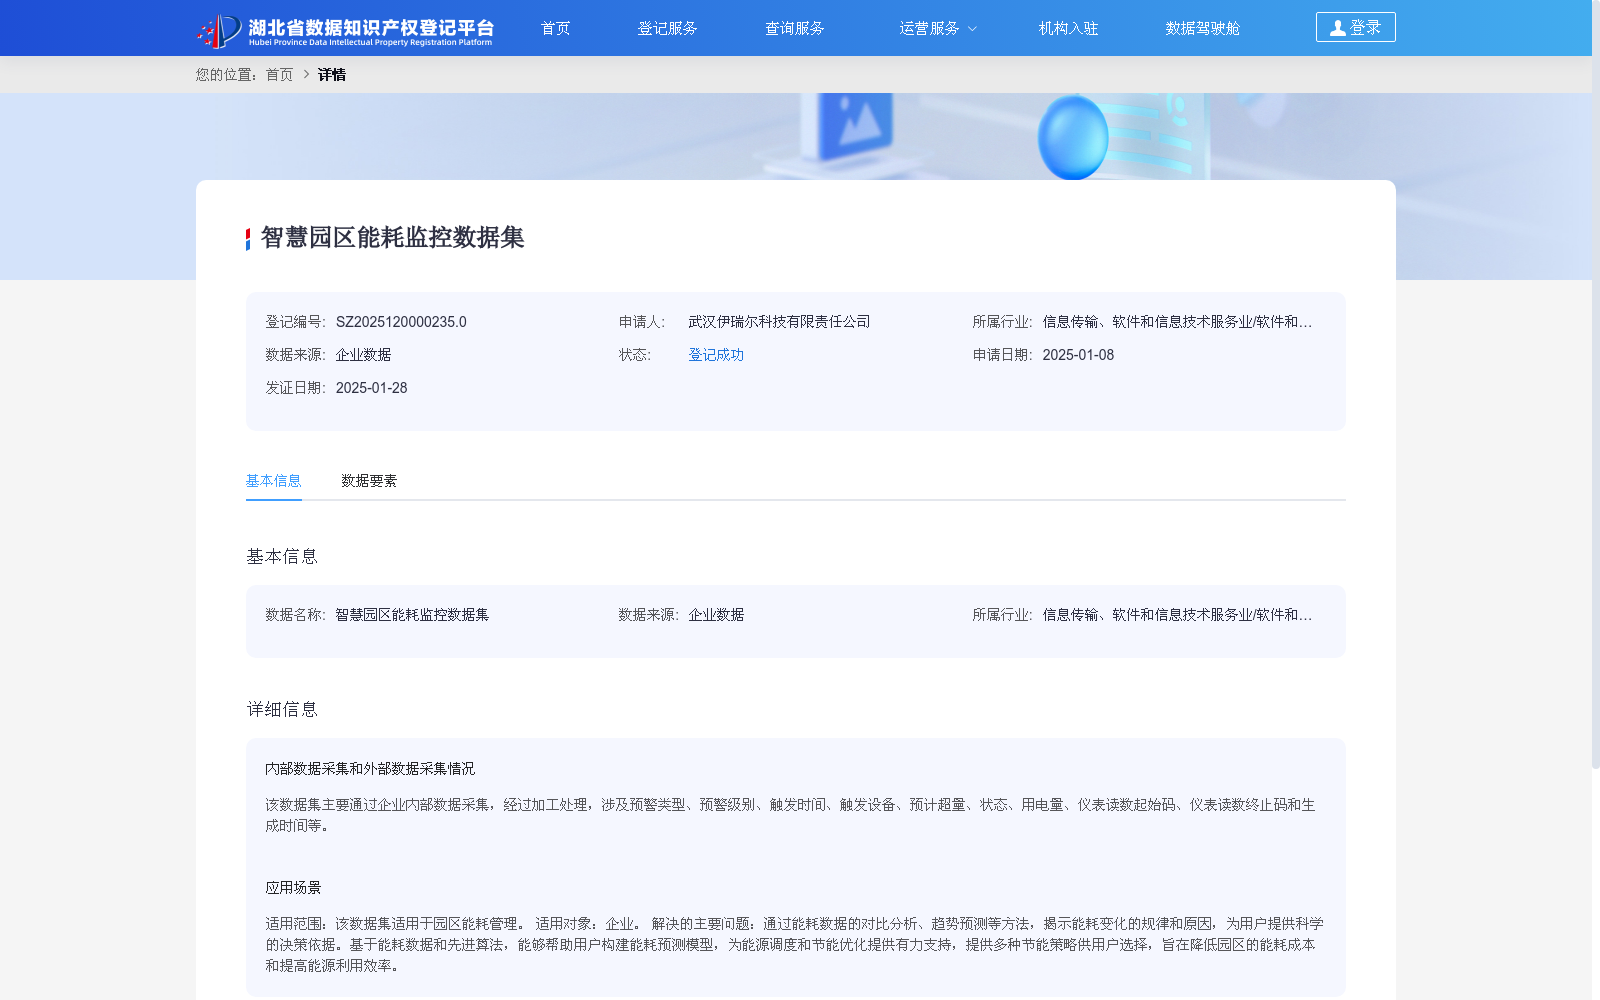Click the page title 智慧园区能耗监控数据集
Viewport: 1600px width, 1000px height.
point(392,237)
